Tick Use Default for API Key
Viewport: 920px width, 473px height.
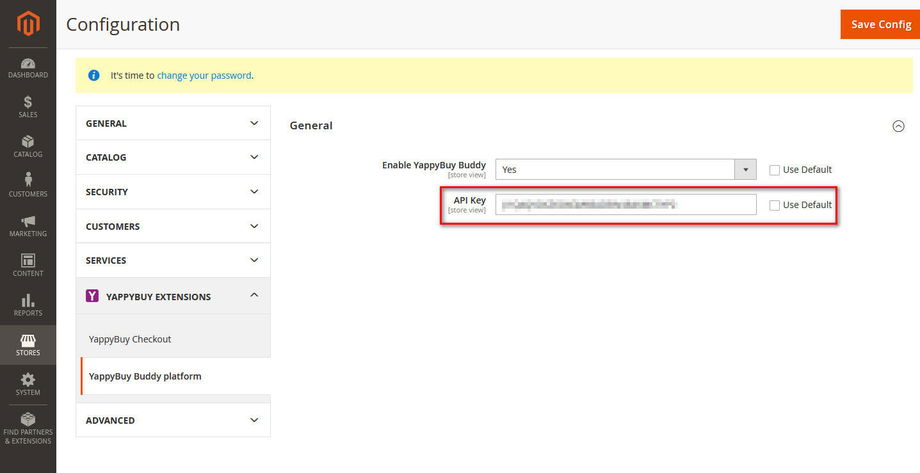click(x=774, y=205)
